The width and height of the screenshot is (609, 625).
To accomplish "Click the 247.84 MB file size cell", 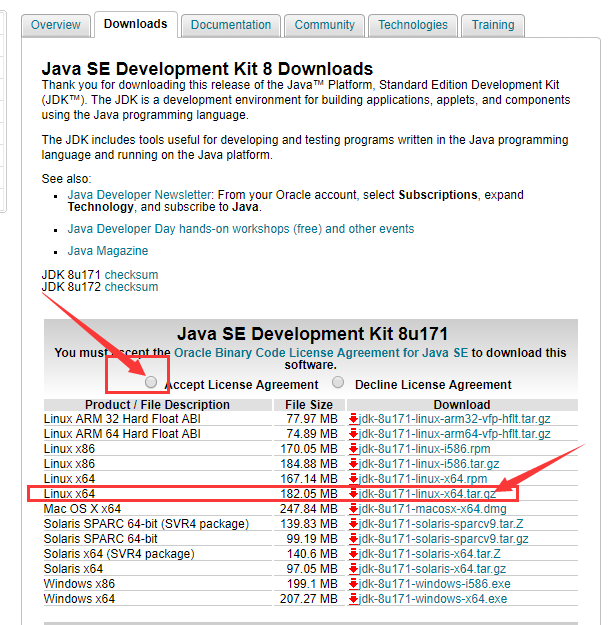I will coord(309,509).
